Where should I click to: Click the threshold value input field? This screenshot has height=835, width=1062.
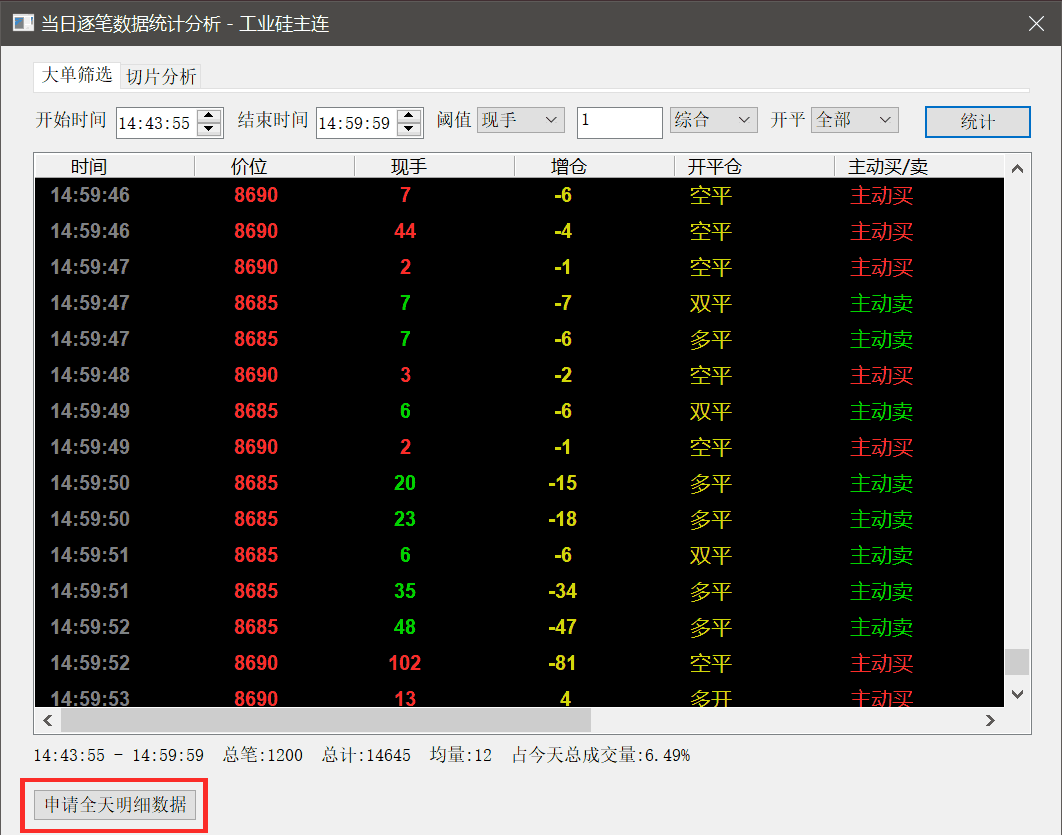619,121
